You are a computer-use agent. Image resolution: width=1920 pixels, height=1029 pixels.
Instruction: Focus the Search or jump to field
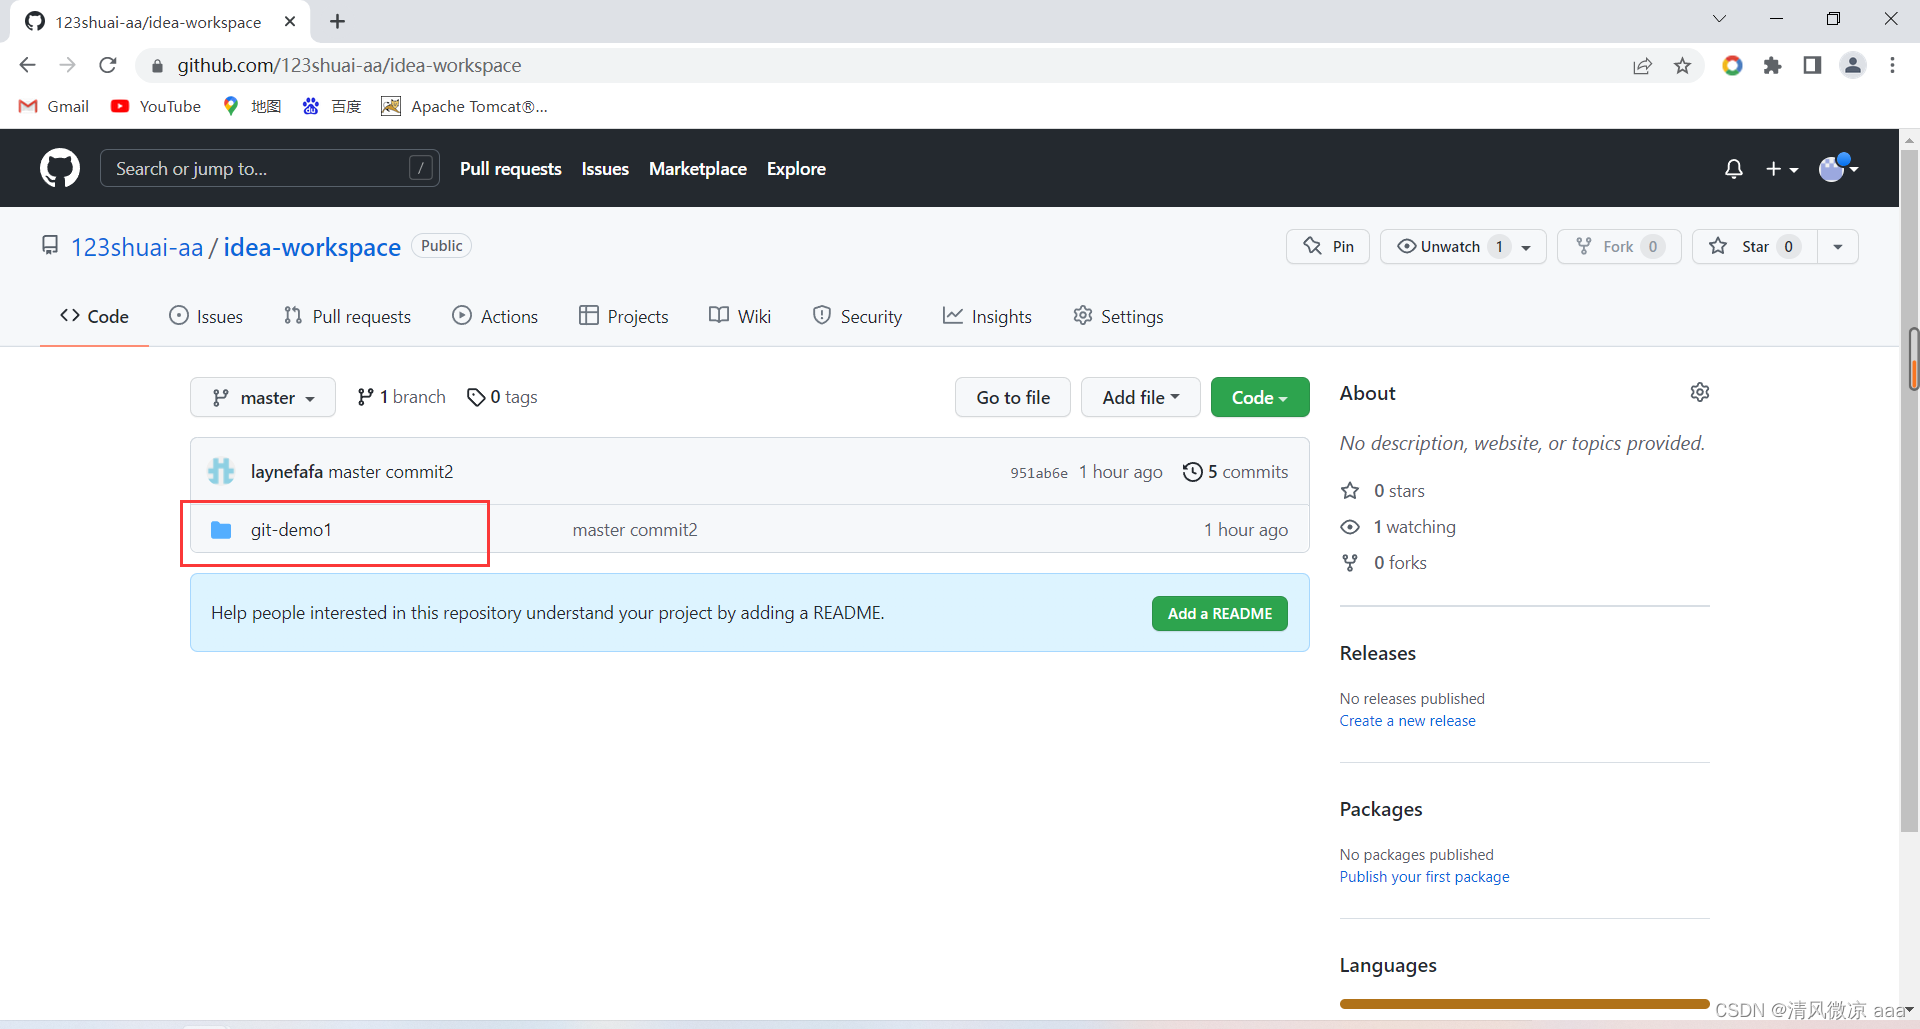[270, 168]
